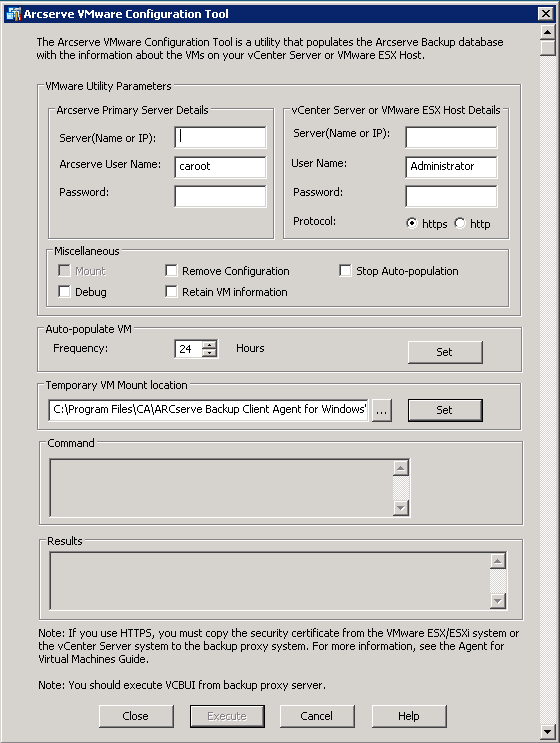Click the main window scrollbar thumb
The height and width of the screenshot is (743, 560).
[548, 48]
